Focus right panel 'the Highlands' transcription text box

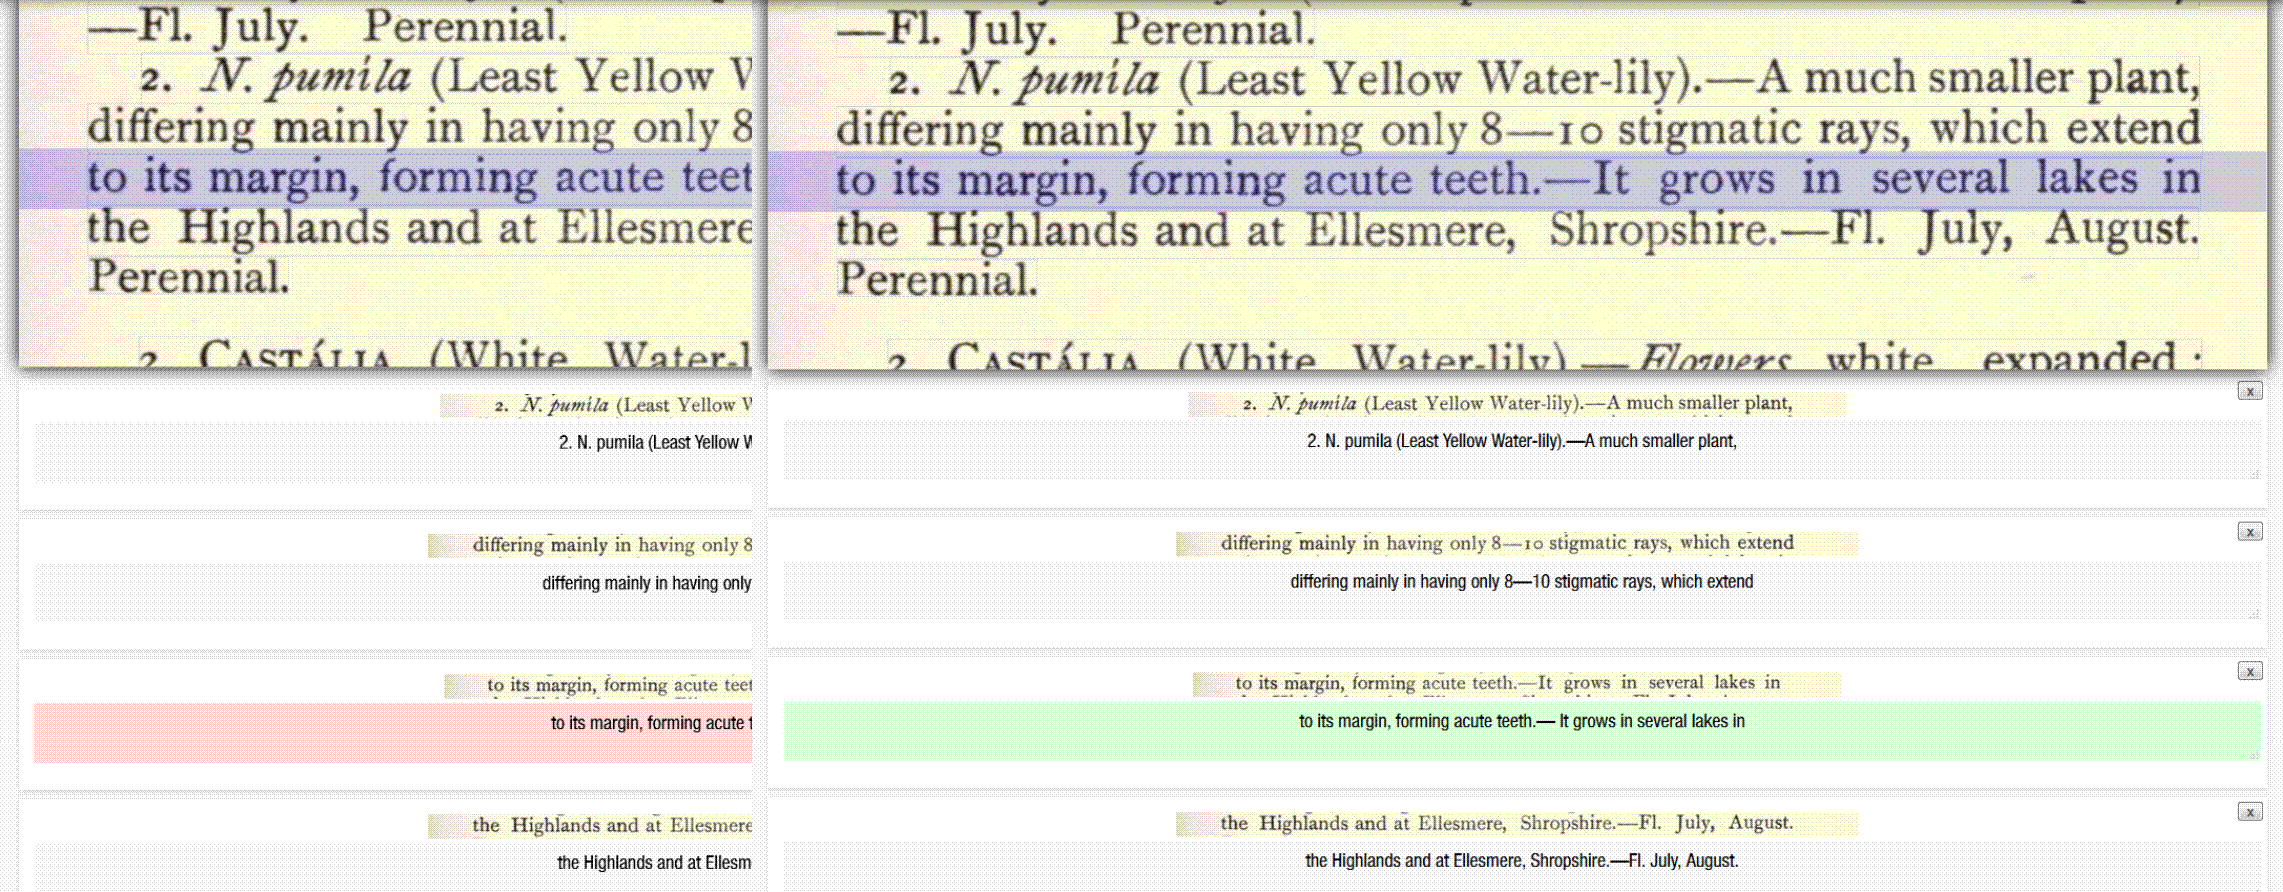pos(1520,870)
